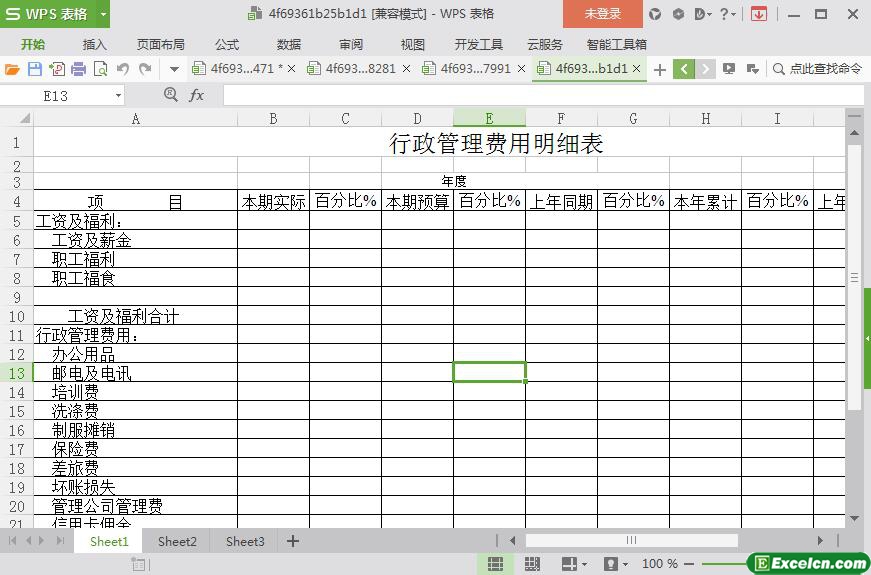
Task: Click the reading mode crosshair icon in the status bar
Action: coord(569,564)
